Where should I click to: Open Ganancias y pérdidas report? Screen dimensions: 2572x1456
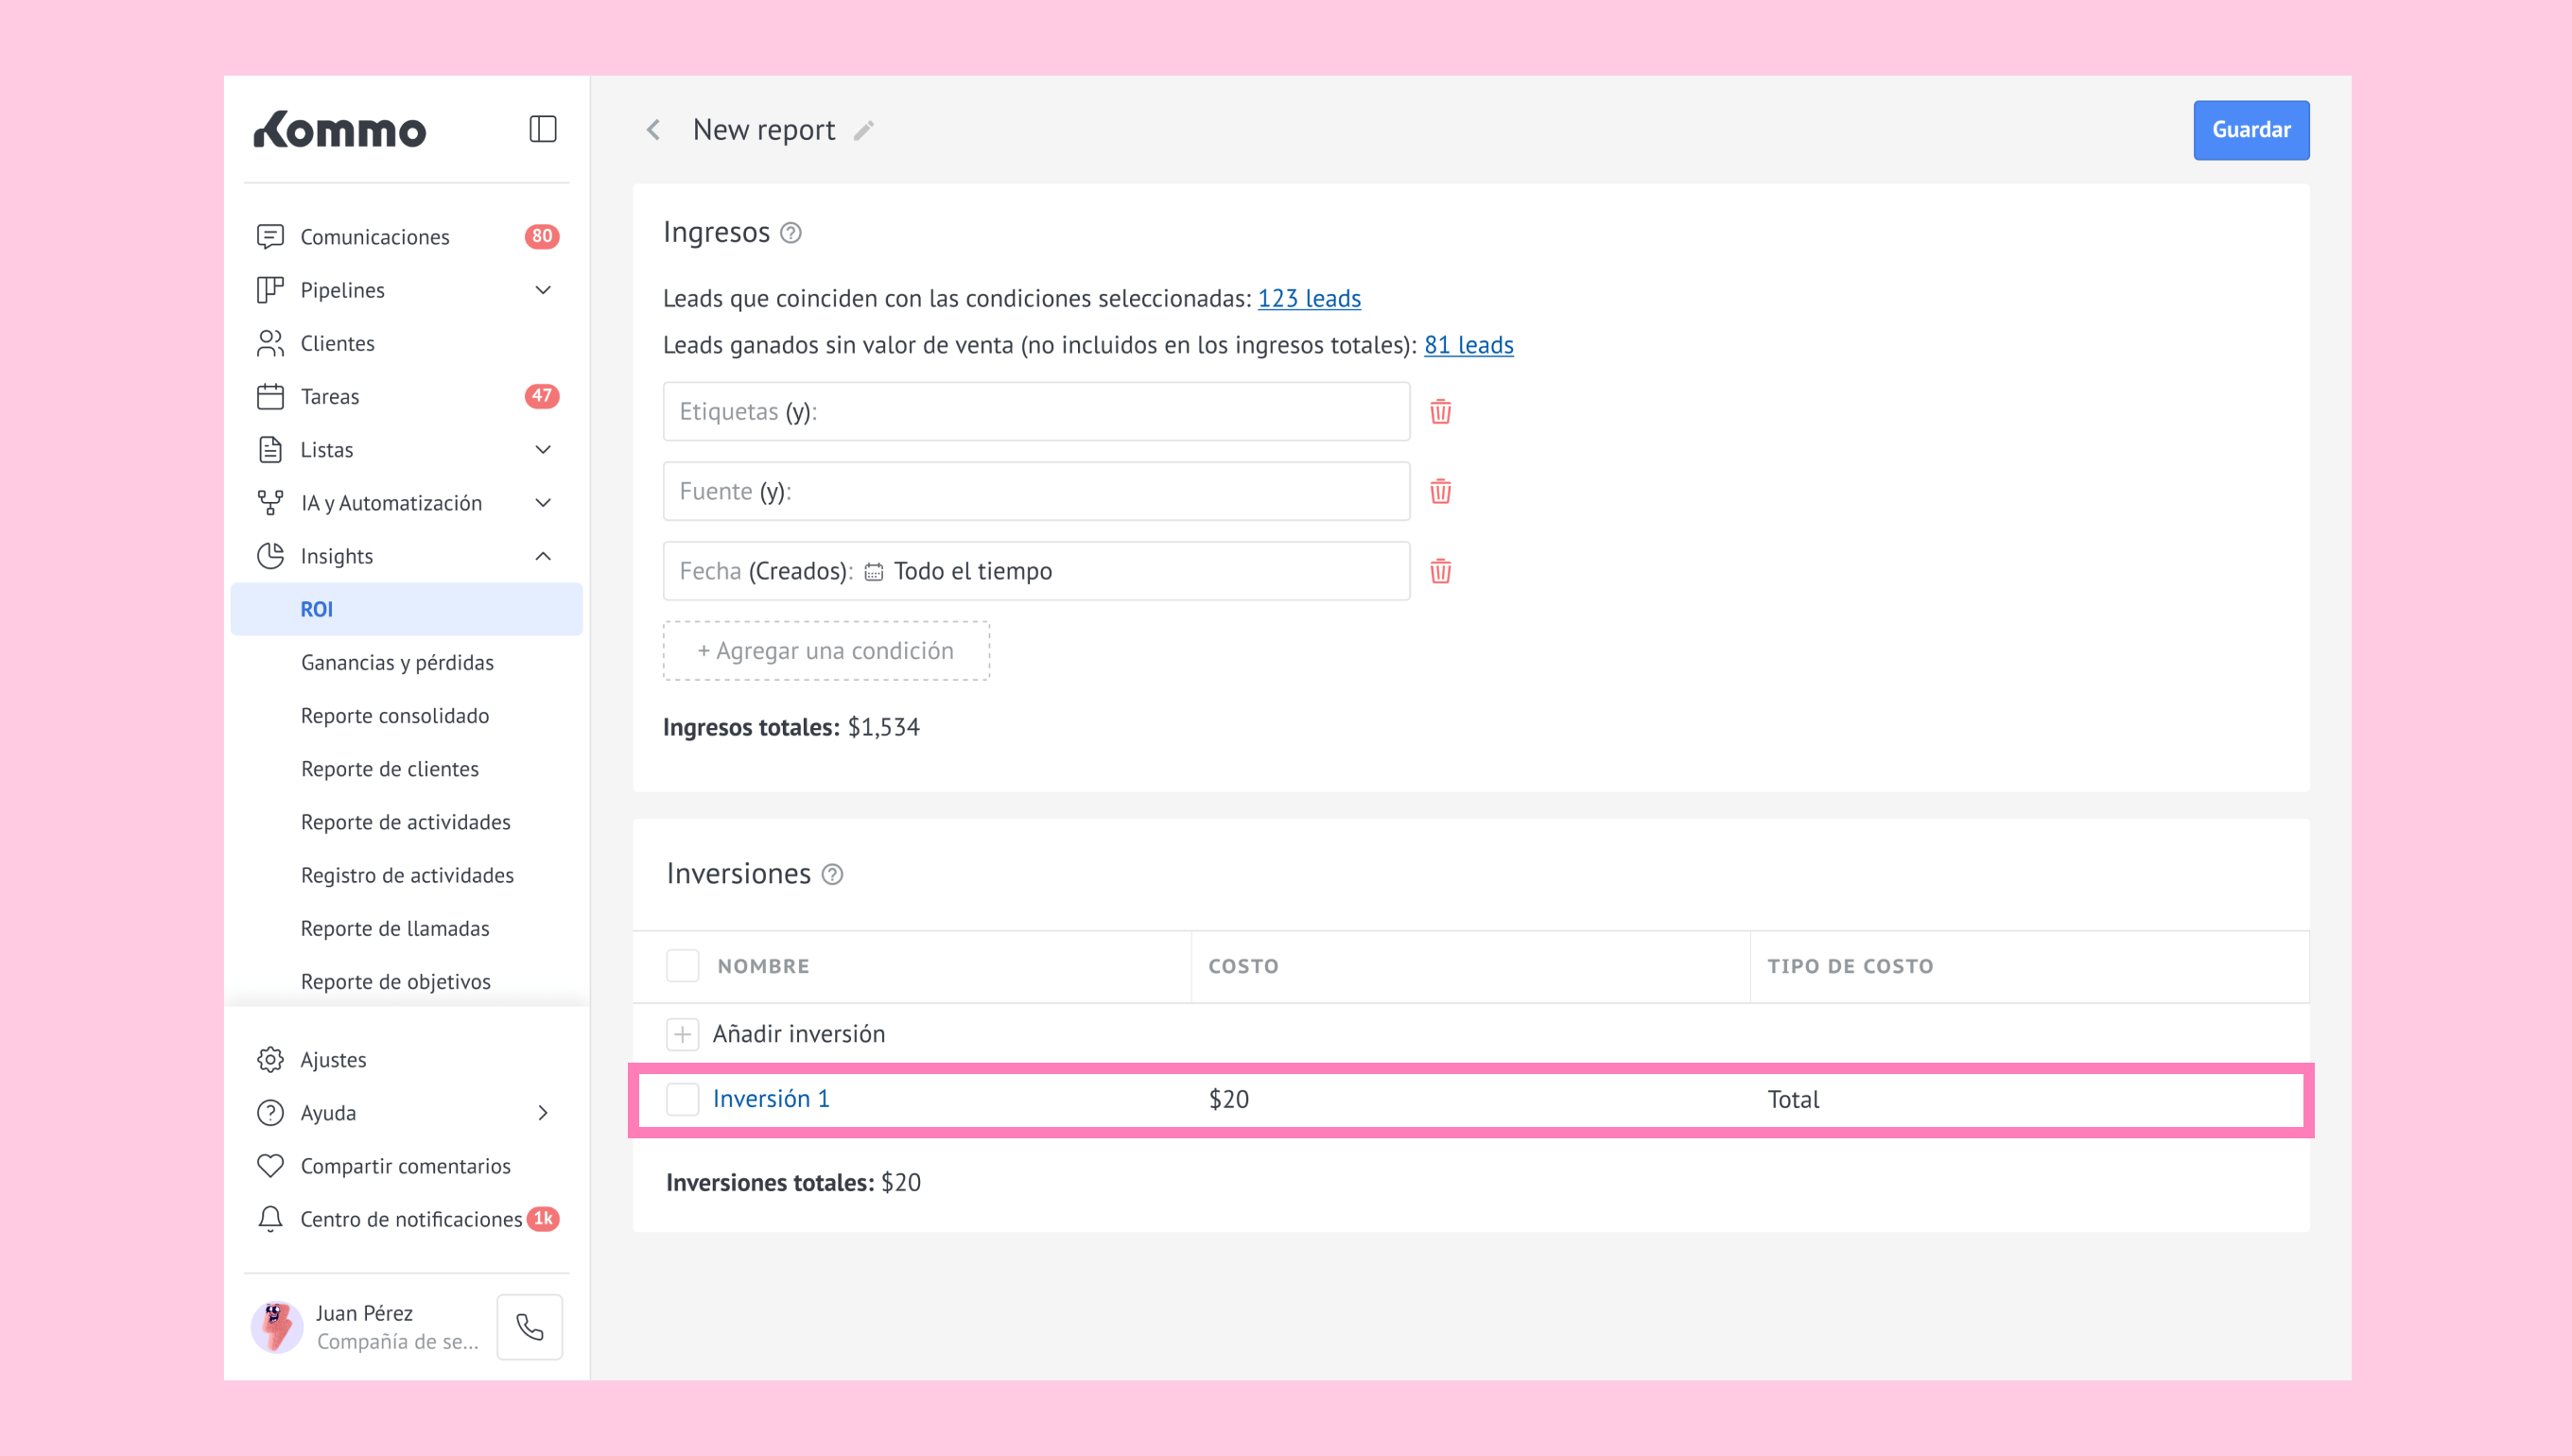coord(397,662)
